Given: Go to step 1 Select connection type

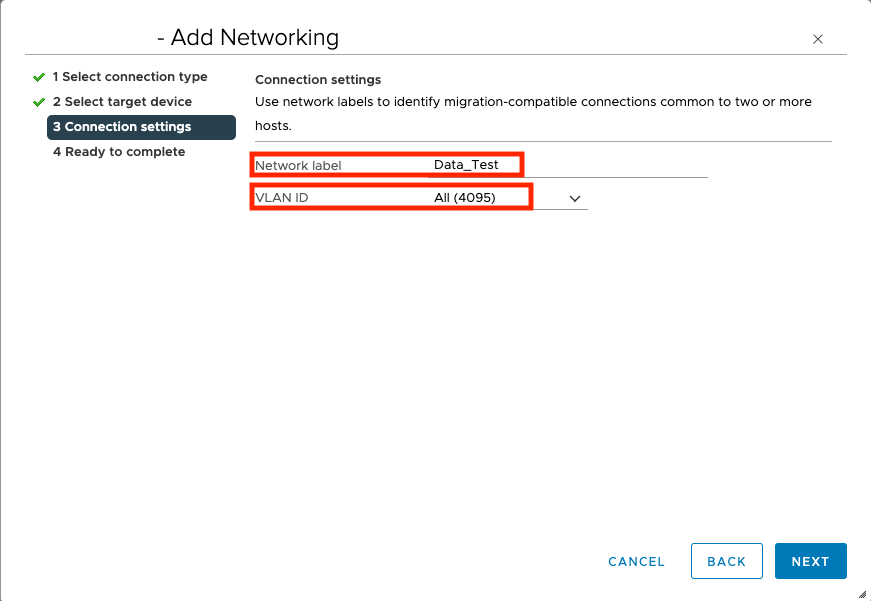Looking at the screenshot, I should [x=130, y=77].
